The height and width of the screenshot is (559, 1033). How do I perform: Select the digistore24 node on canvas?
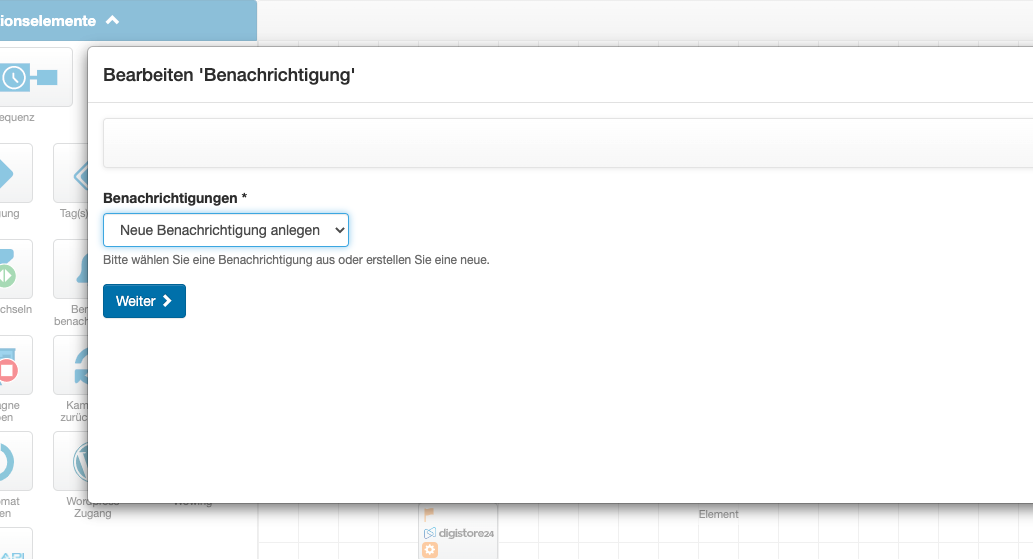pos(459,534)
